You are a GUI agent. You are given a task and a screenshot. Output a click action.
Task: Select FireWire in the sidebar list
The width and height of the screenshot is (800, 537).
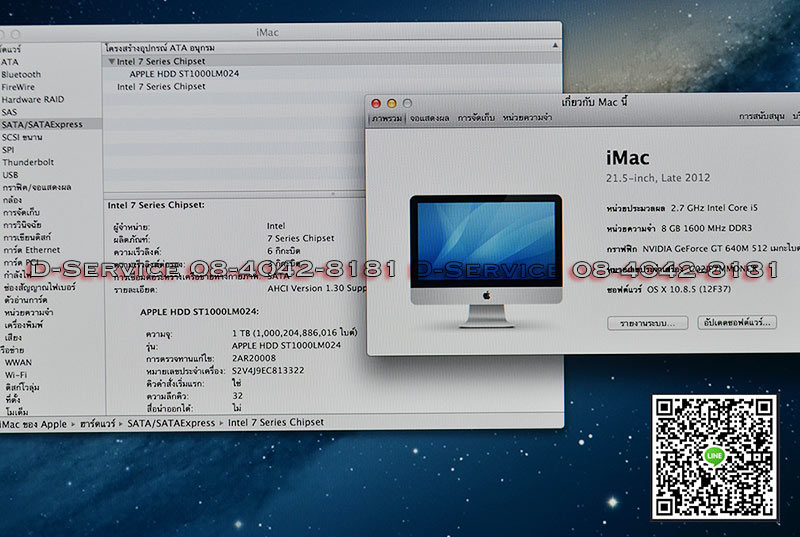(18, 87)
